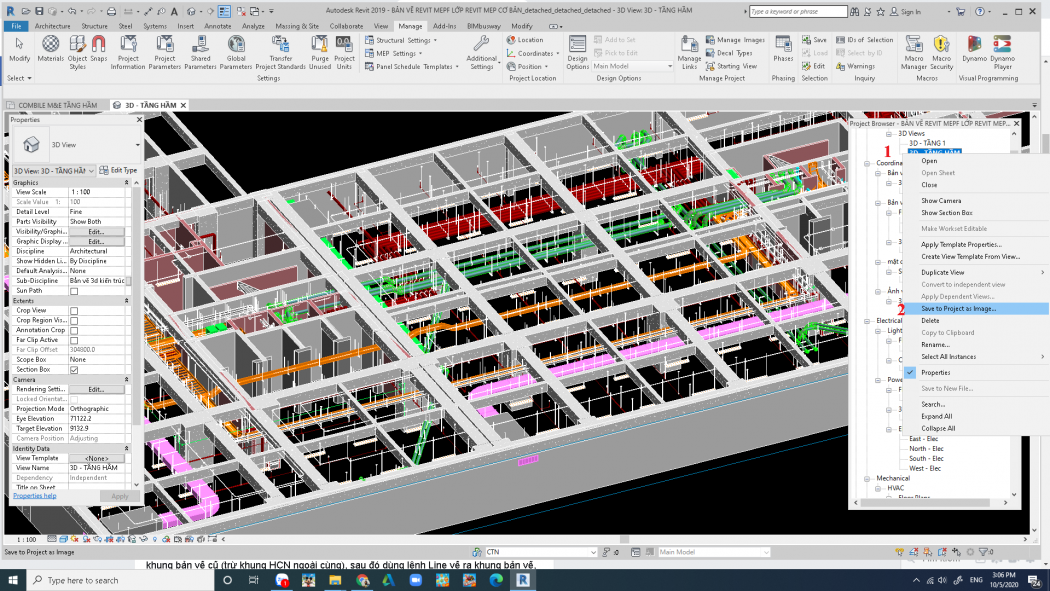Collapse the Electrical tree branch
This screenshot has width=1050, height=591.
(x=868, y=320)
